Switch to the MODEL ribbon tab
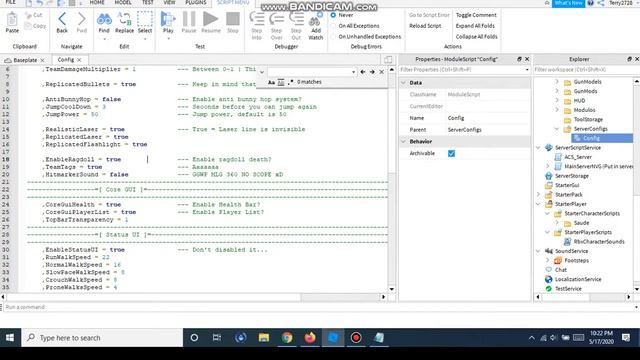Screen dimensions: 640x360 [x=123, y=2]
